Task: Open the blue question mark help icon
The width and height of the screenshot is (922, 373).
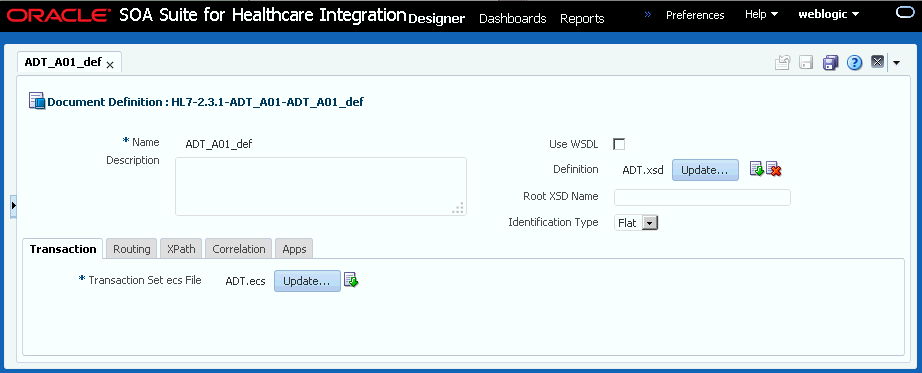Action: 854,62
